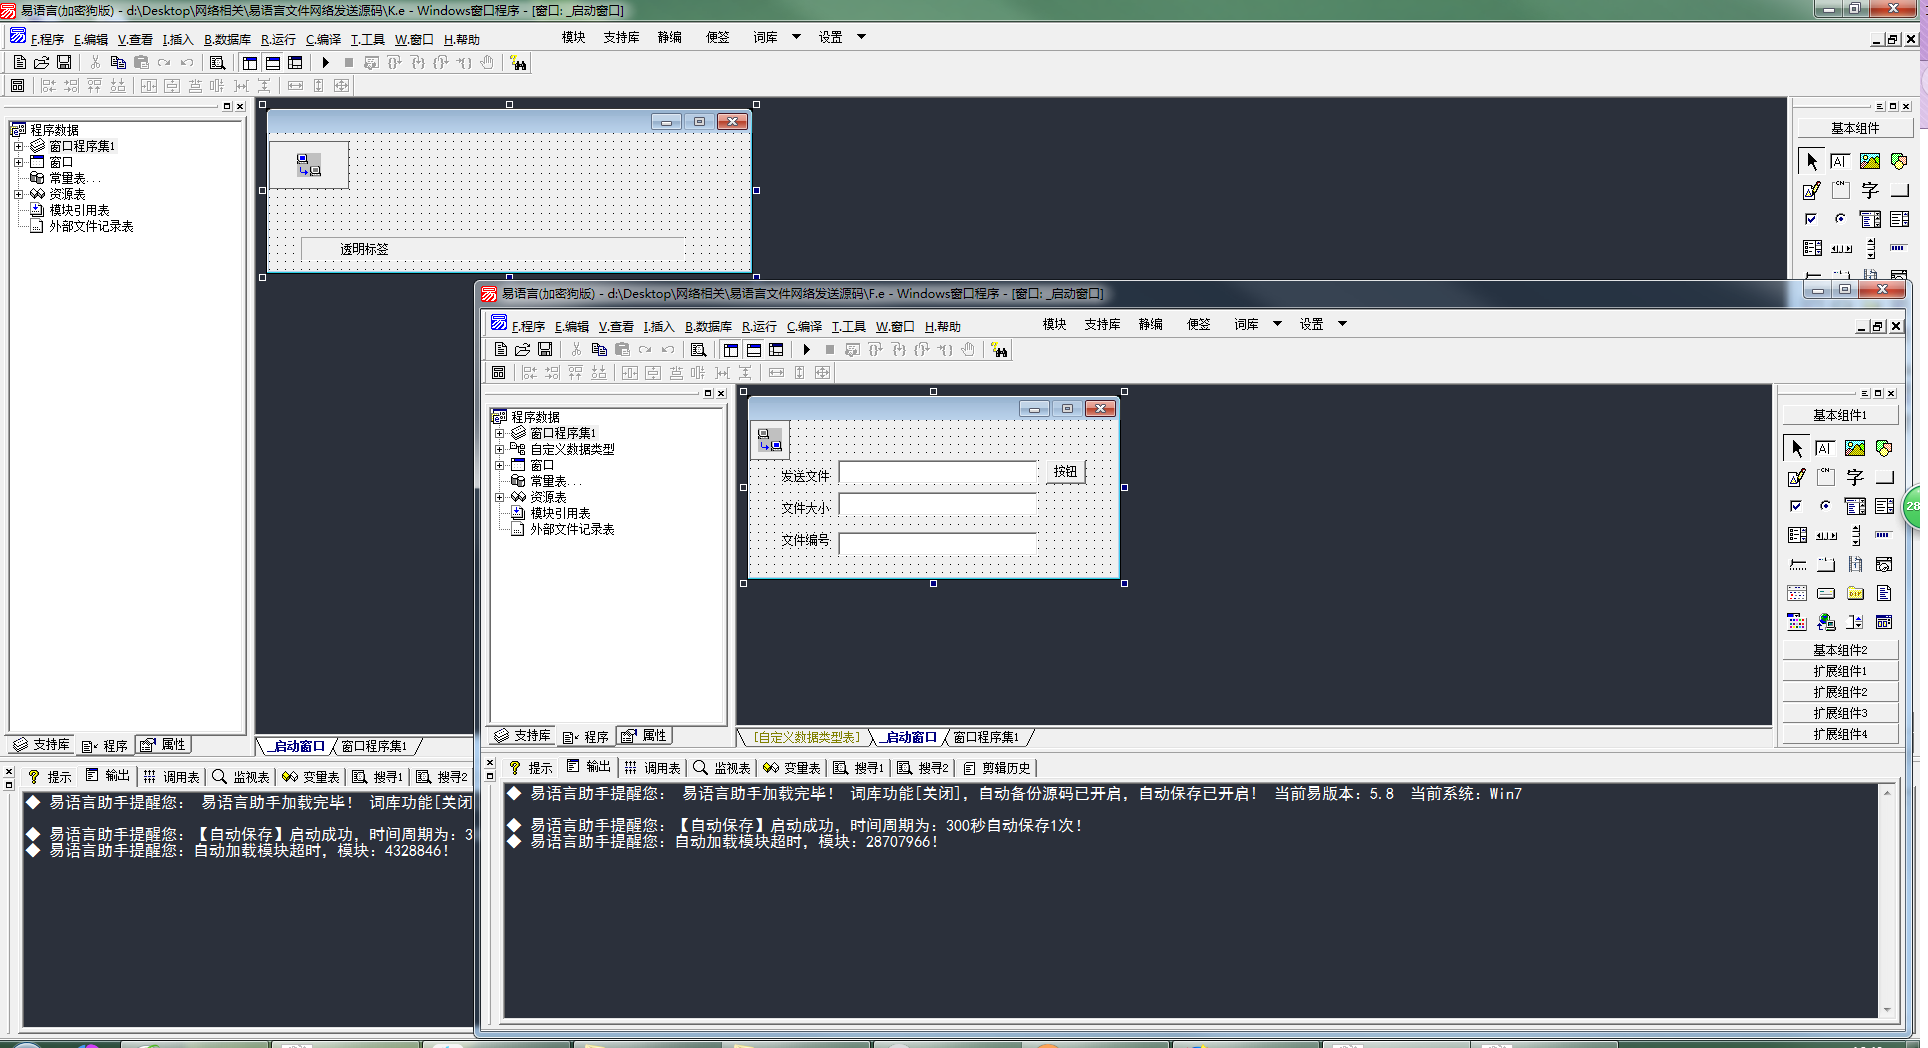Screen dimensions: 1928x1048
Task: Click 模块 button in F.e window top bar
Action: click(1054, 324)
